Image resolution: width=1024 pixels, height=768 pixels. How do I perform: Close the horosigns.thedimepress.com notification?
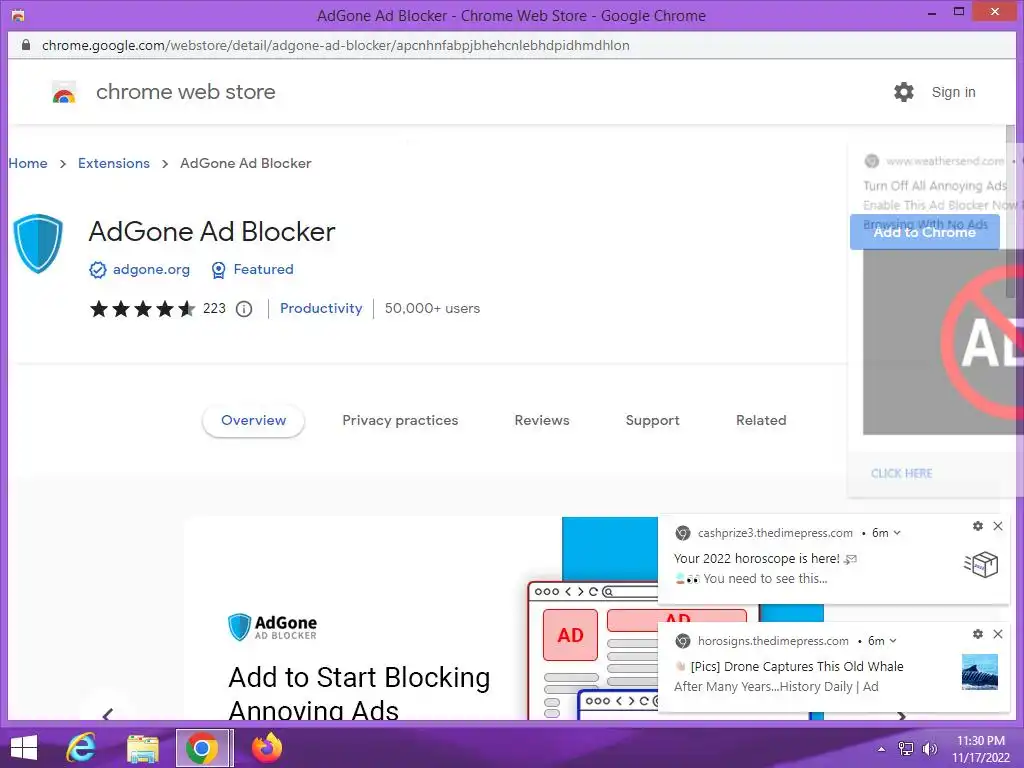point(998,633)
